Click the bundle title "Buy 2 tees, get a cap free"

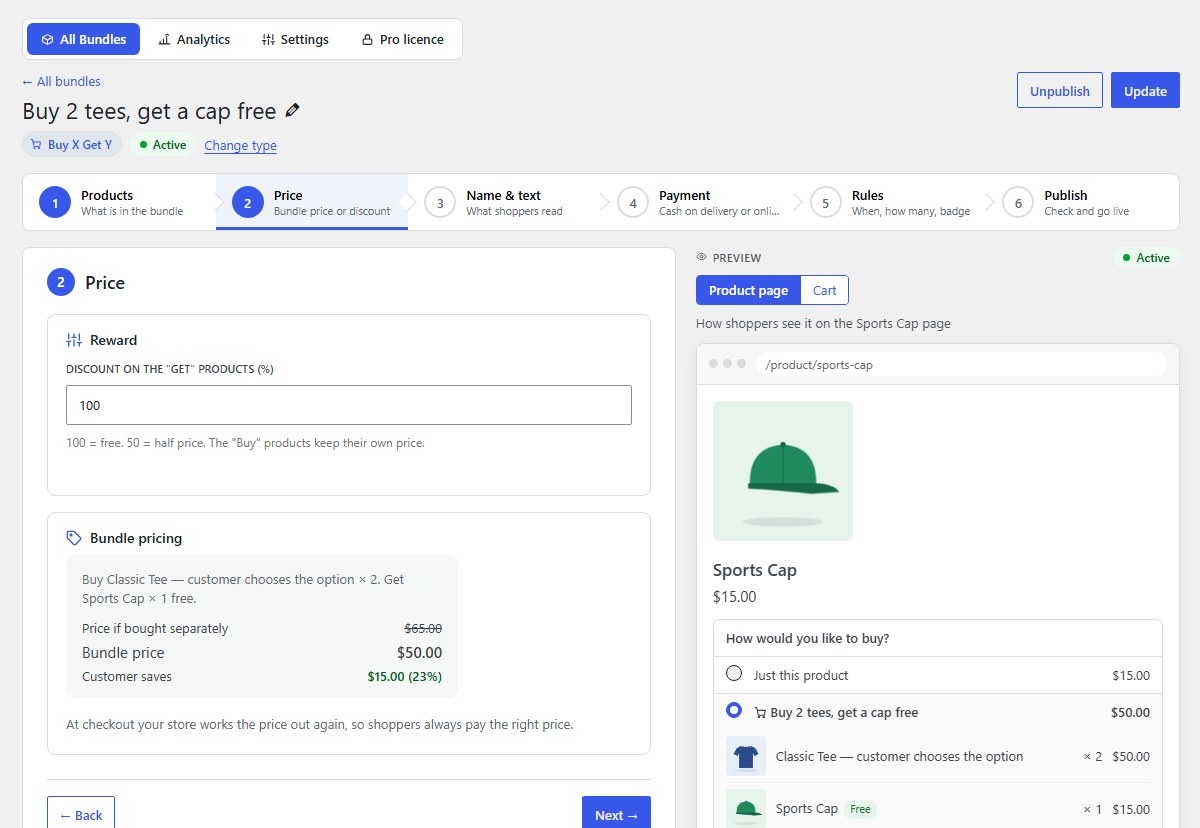149,110
